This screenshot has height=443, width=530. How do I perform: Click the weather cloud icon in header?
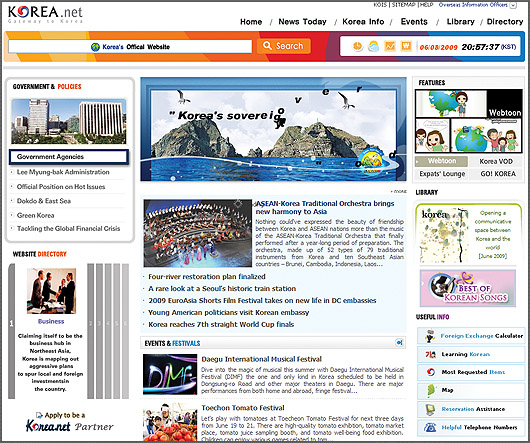tap(374, 46)
